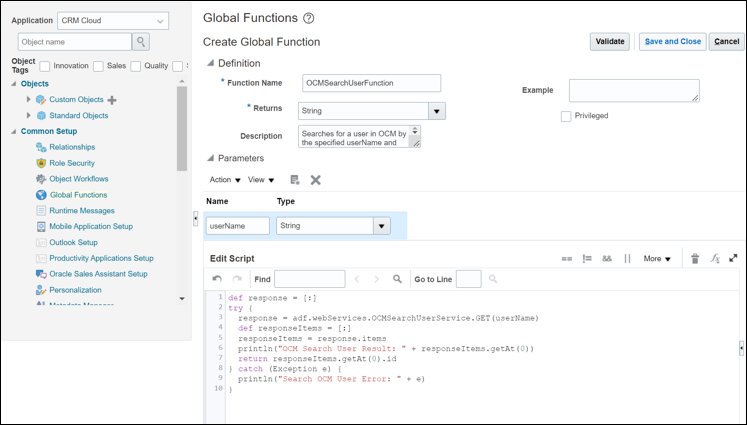Click the Runtime Messages icon

[x=41, y=211]
